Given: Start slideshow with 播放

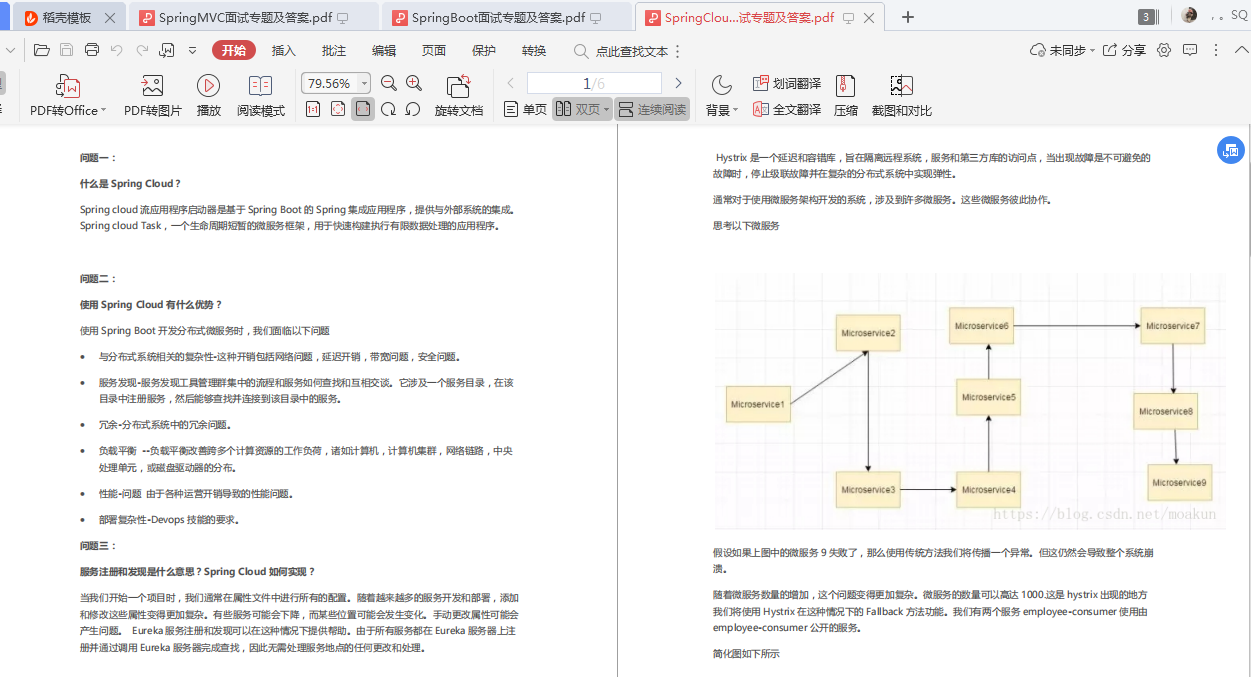Looking at the screenshot, I should [209, 96].
